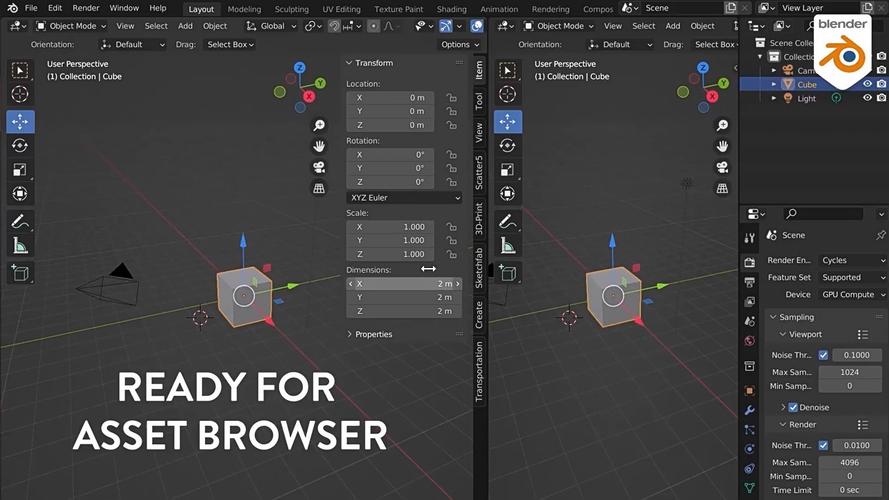Viewport: 889px width, 500px height.
Task: Open the Sketchfab sidebar tab
Action: pos(479,268)
